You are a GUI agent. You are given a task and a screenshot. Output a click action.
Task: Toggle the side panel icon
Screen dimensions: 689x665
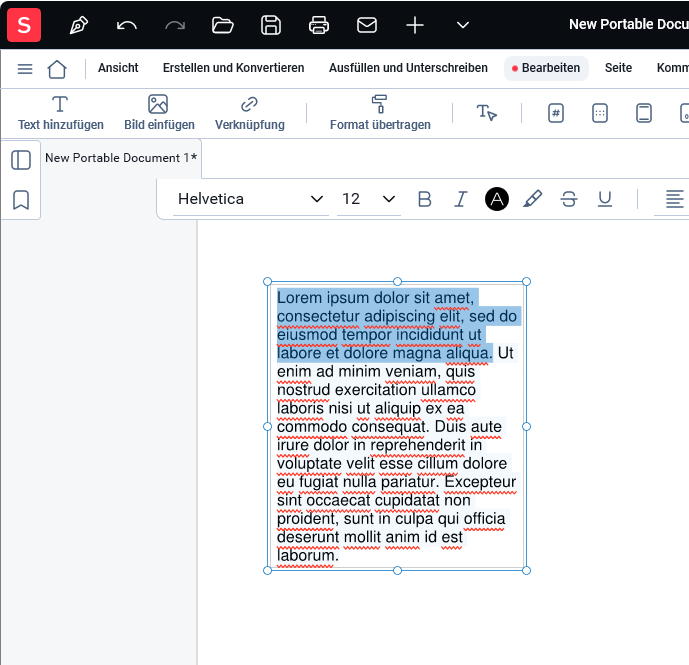click(21, 160)
